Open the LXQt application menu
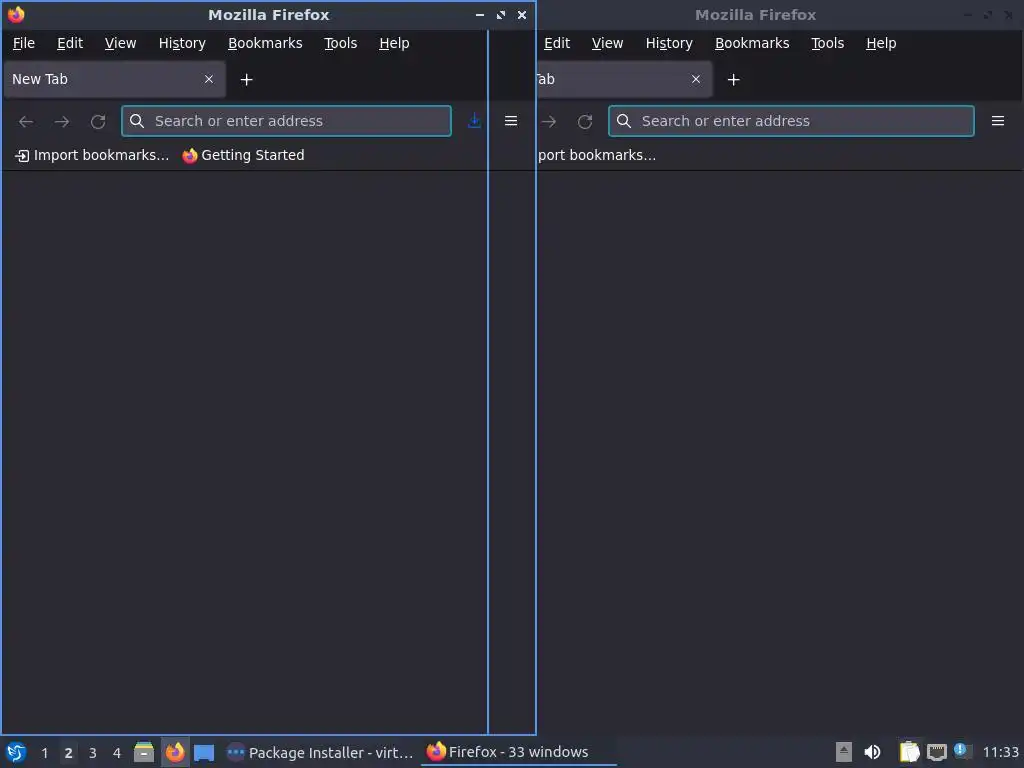This screenshot has height=768, width=1024. [x=16, y=752]
